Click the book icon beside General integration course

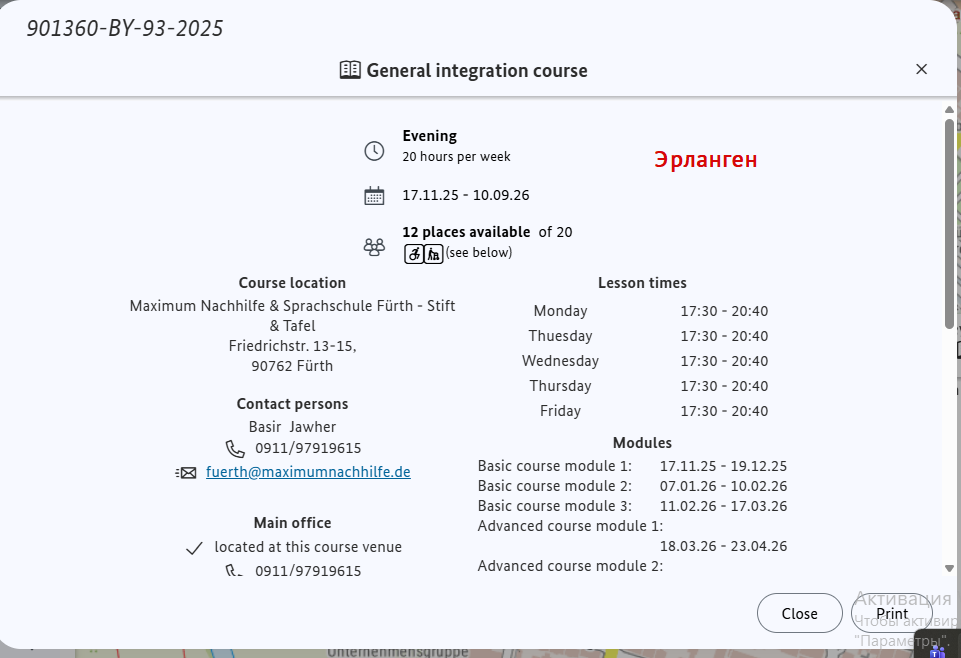pyautogui.click(x=350, y=70)
